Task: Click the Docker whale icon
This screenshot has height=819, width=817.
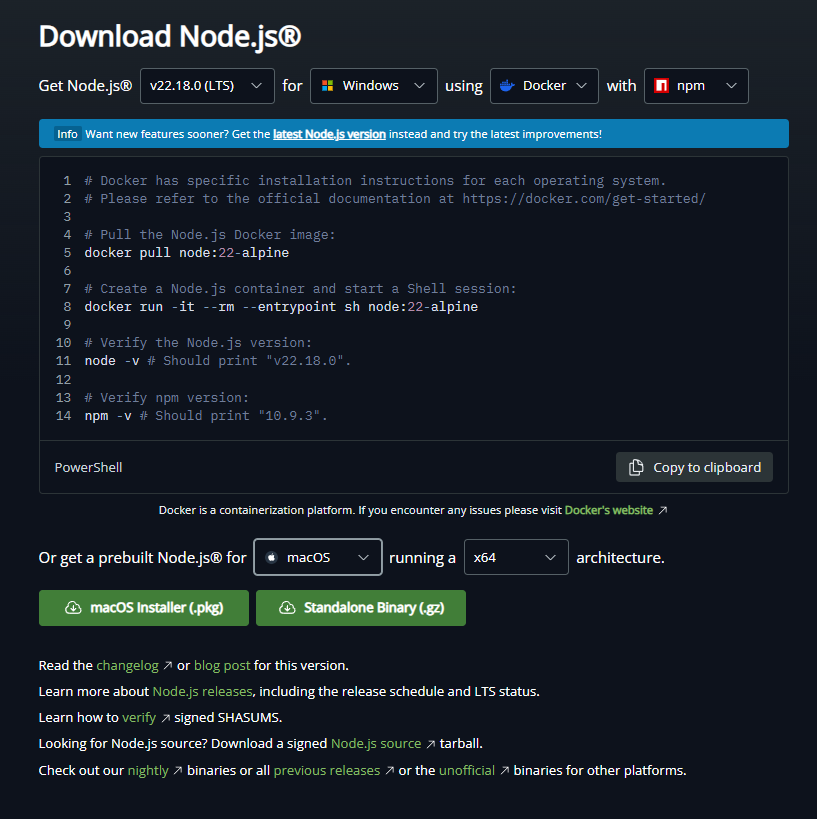Action: tap(507, 86)
